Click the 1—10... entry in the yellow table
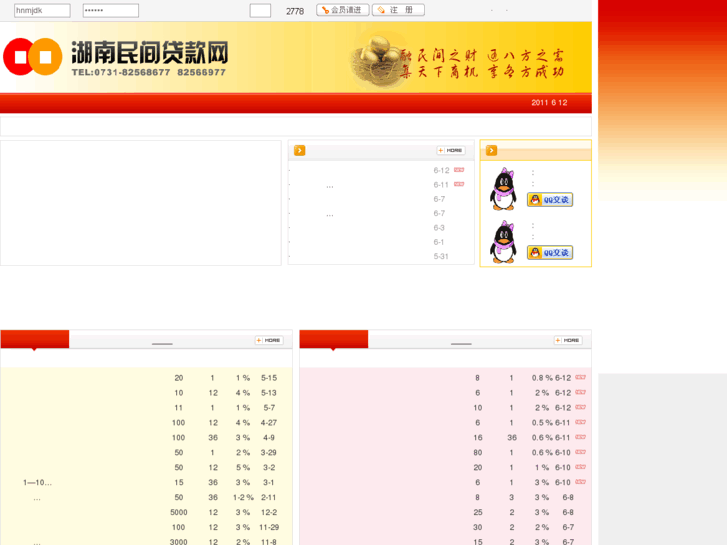This screenshot has height=545, width=727. coord(38,482)
